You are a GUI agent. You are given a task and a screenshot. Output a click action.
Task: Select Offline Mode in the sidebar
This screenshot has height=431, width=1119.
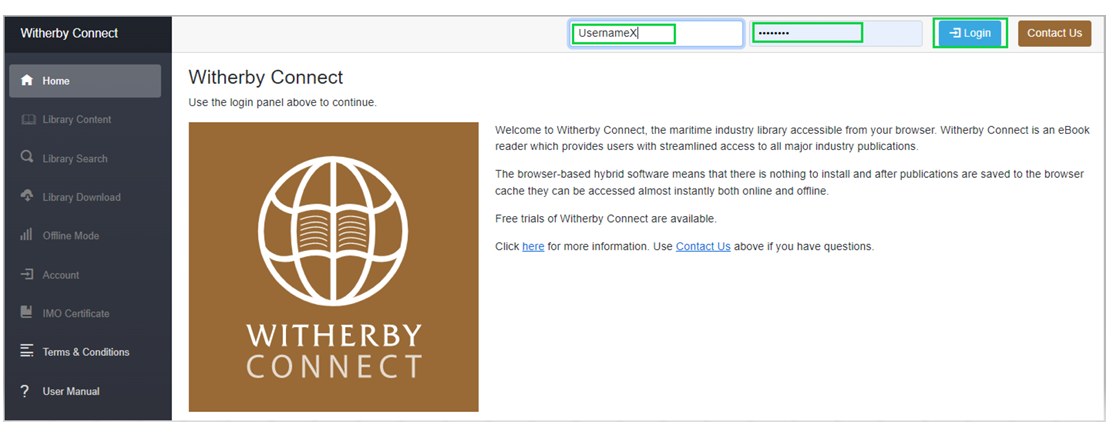click(x=71, y=236)
